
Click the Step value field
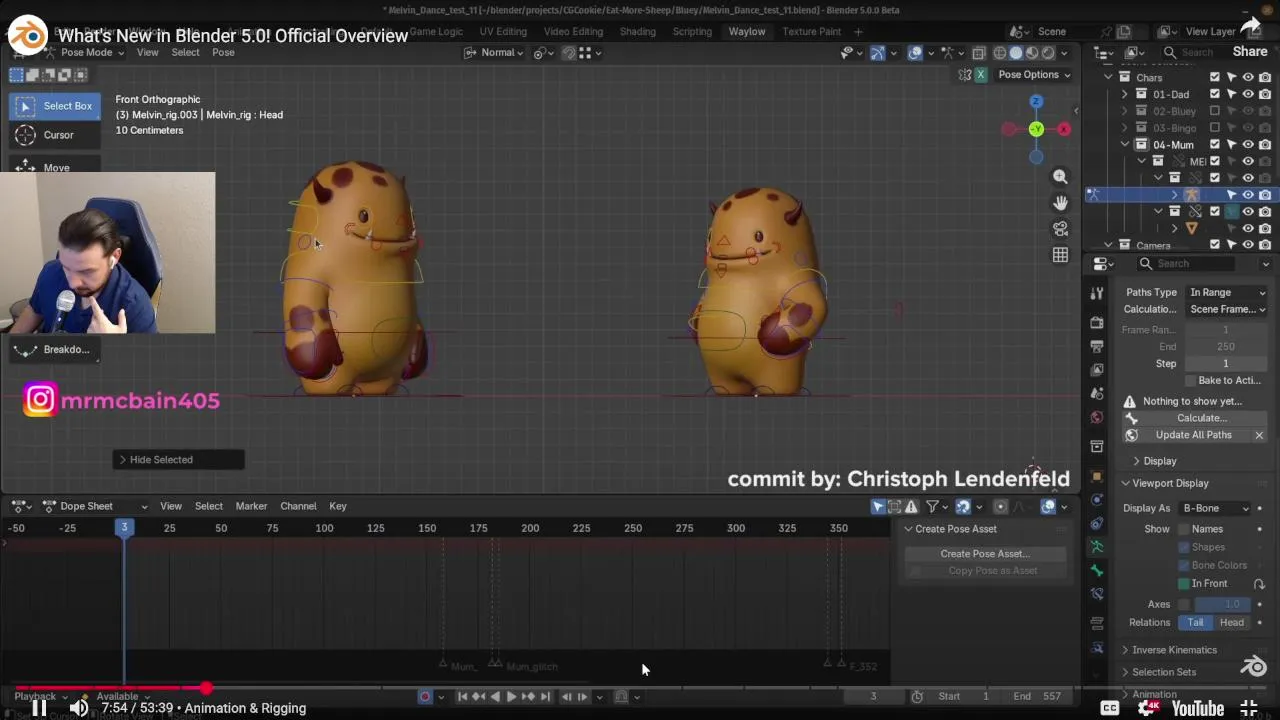click(x=1225, y=364)
